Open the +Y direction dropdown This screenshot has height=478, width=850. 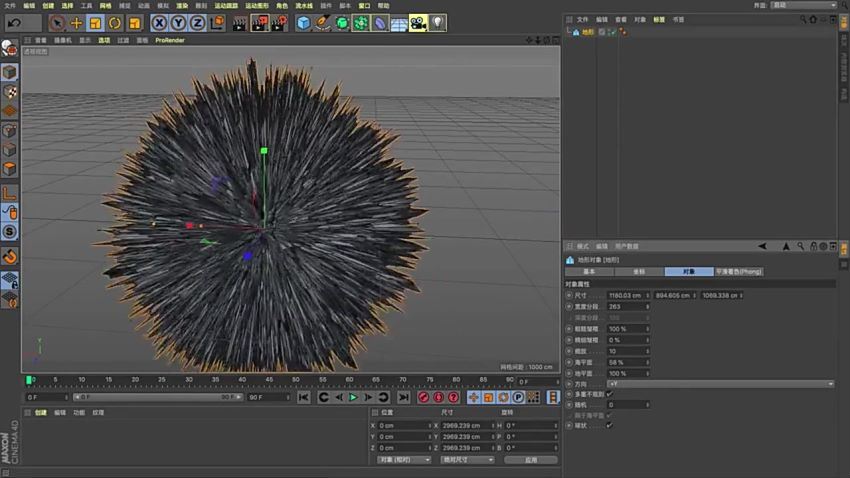(x=720, y=384)
